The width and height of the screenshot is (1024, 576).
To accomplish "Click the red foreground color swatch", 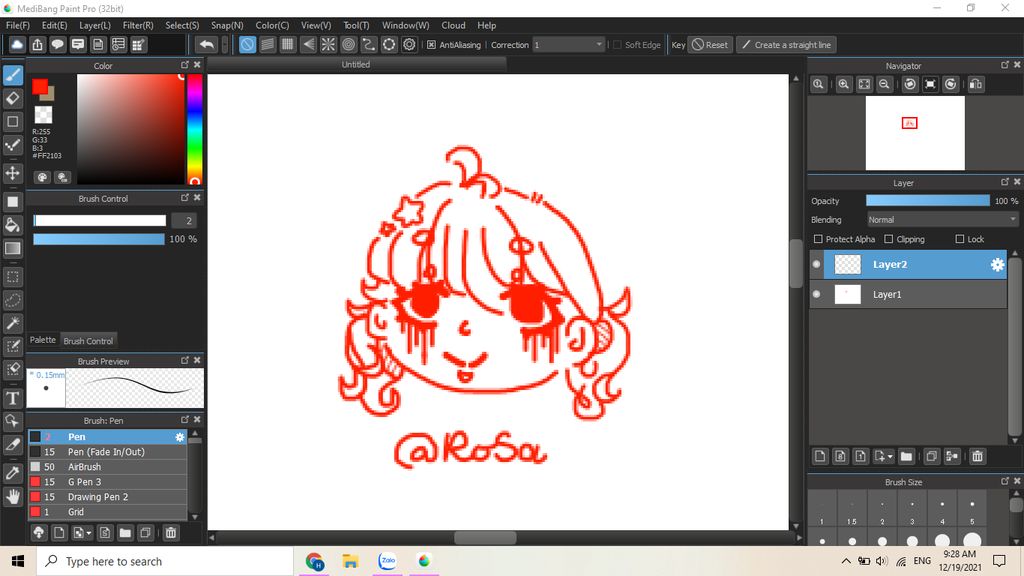I will [x=40, y=86].
